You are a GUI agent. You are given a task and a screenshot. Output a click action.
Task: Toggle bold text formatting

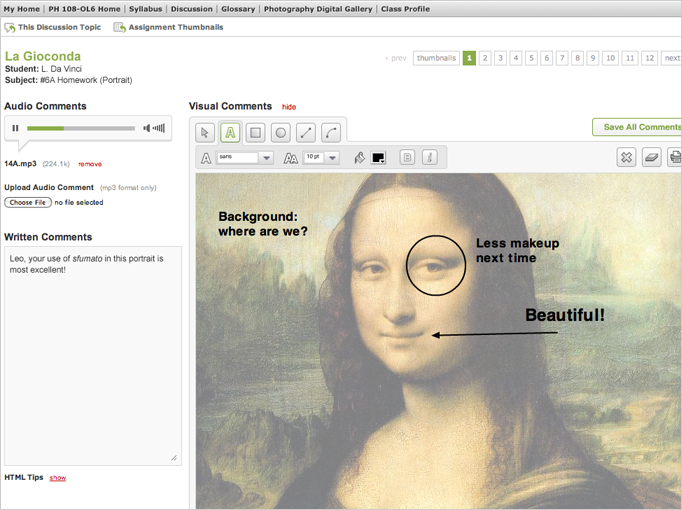tap(407, 157)
